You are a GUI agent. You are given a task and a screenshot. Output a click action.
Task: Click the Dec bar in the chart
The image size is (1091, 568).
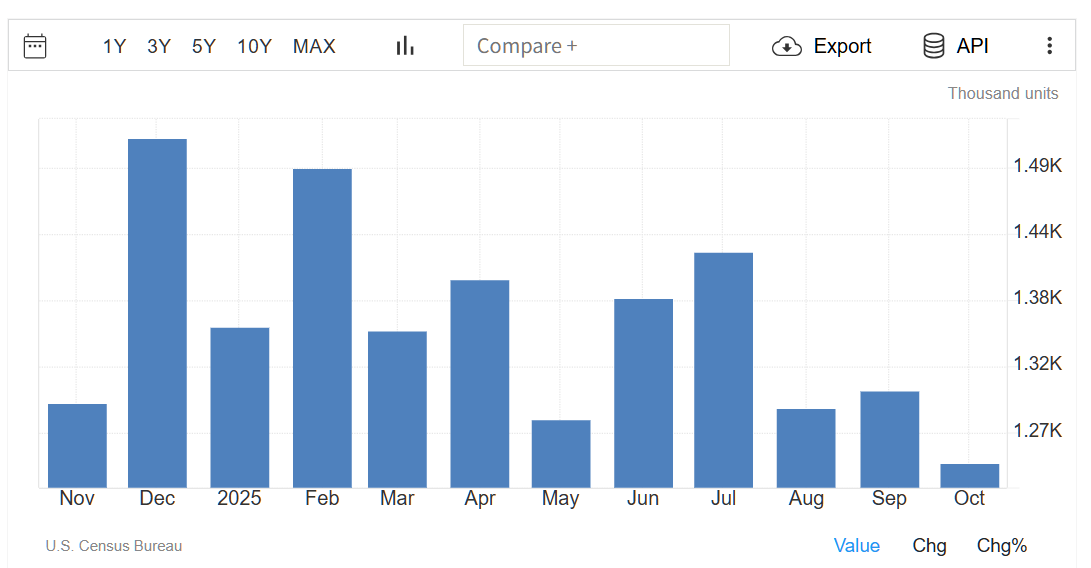click(x=157, y=313)
